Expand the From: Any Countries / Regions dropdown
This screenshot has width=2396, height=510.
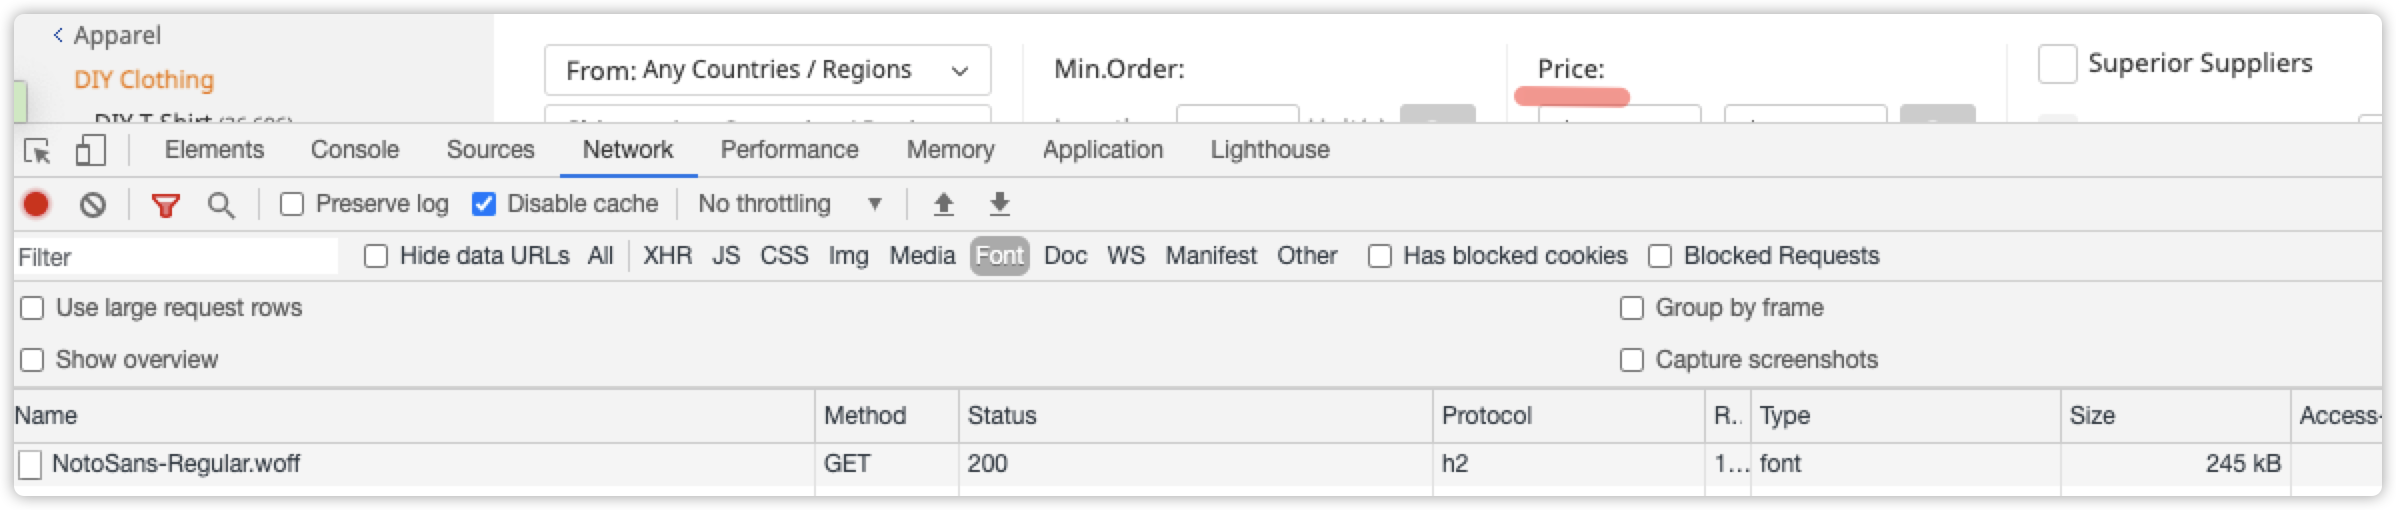767,70
